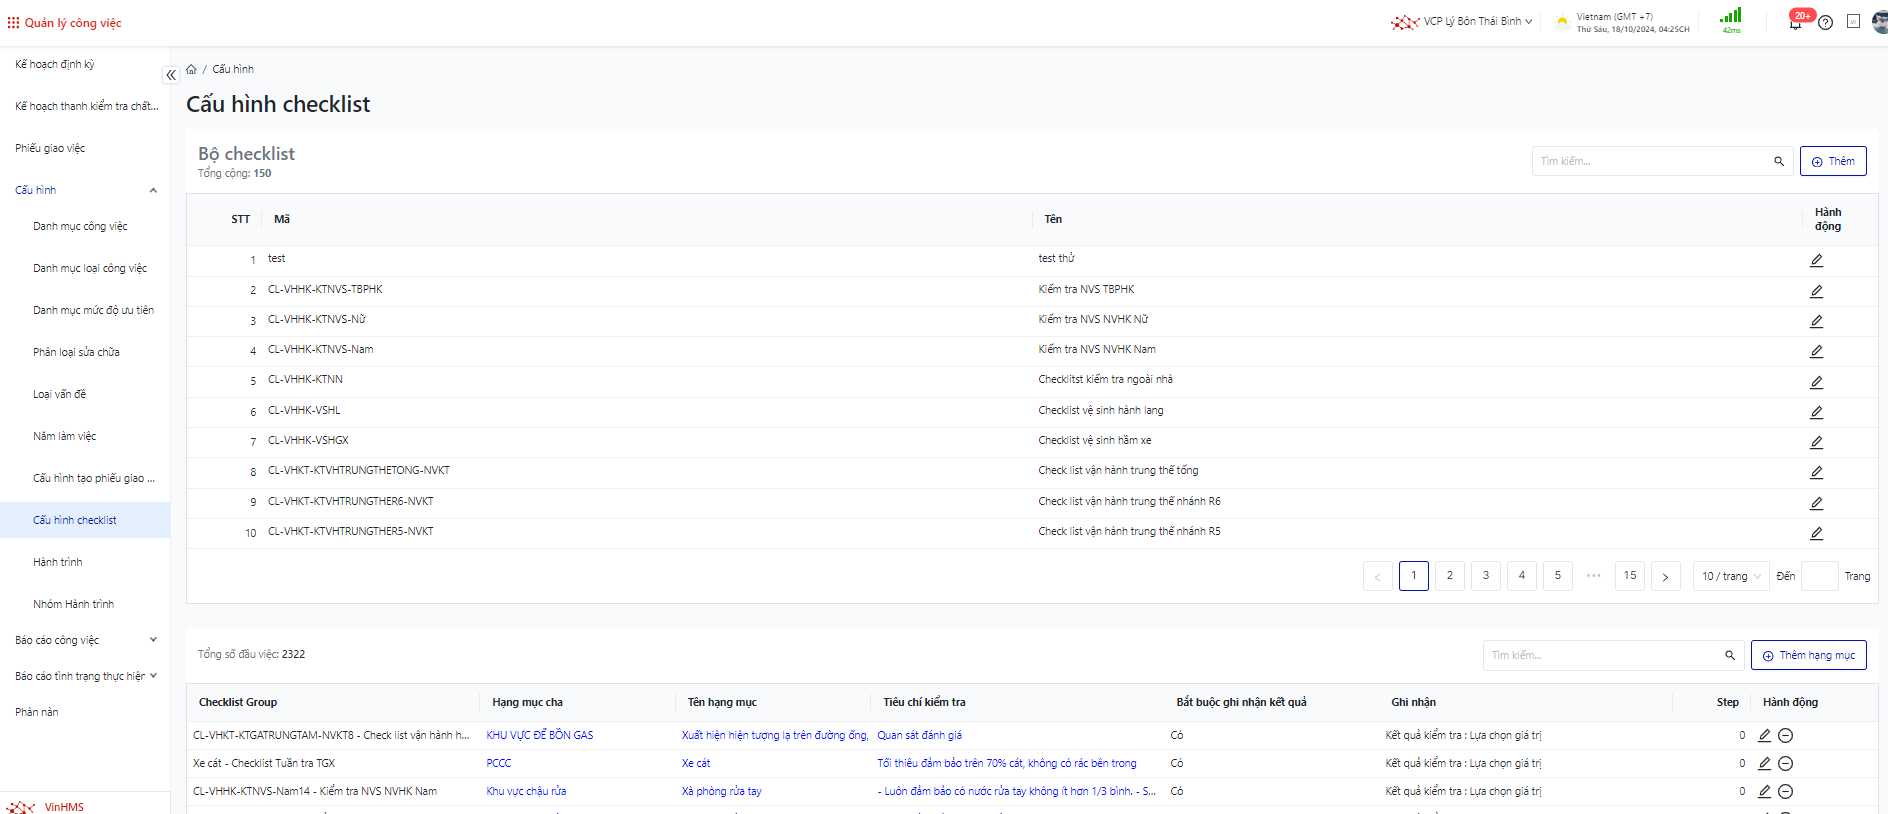This screenshot has width=1888, height=814.
Task: Click the Thêm button
Action: [1832, 161]
